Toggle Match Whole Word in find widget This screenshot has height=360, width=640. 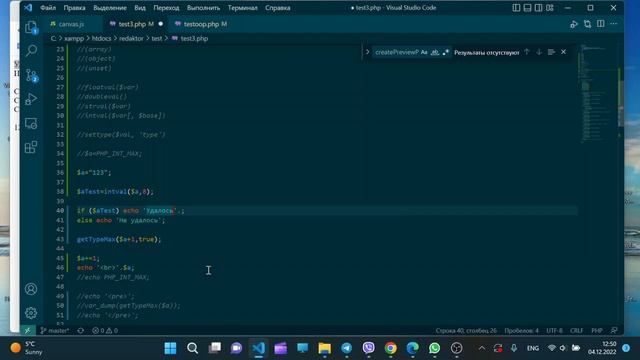point(435,52)
